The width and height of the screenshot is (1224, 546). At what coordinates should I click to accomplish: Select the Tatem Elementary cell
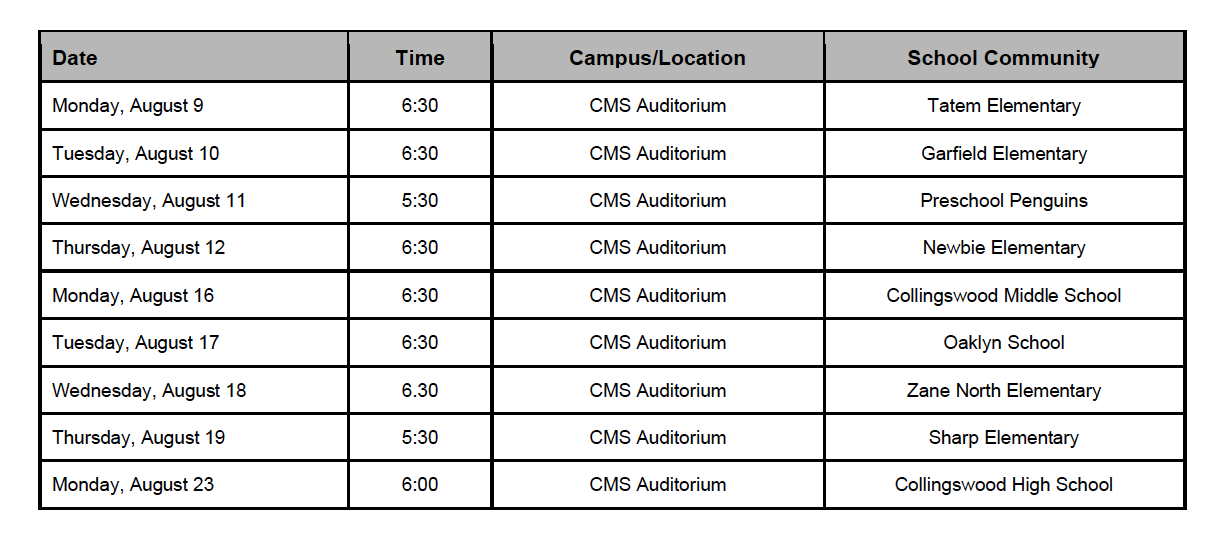click(x=1004, y=105)
